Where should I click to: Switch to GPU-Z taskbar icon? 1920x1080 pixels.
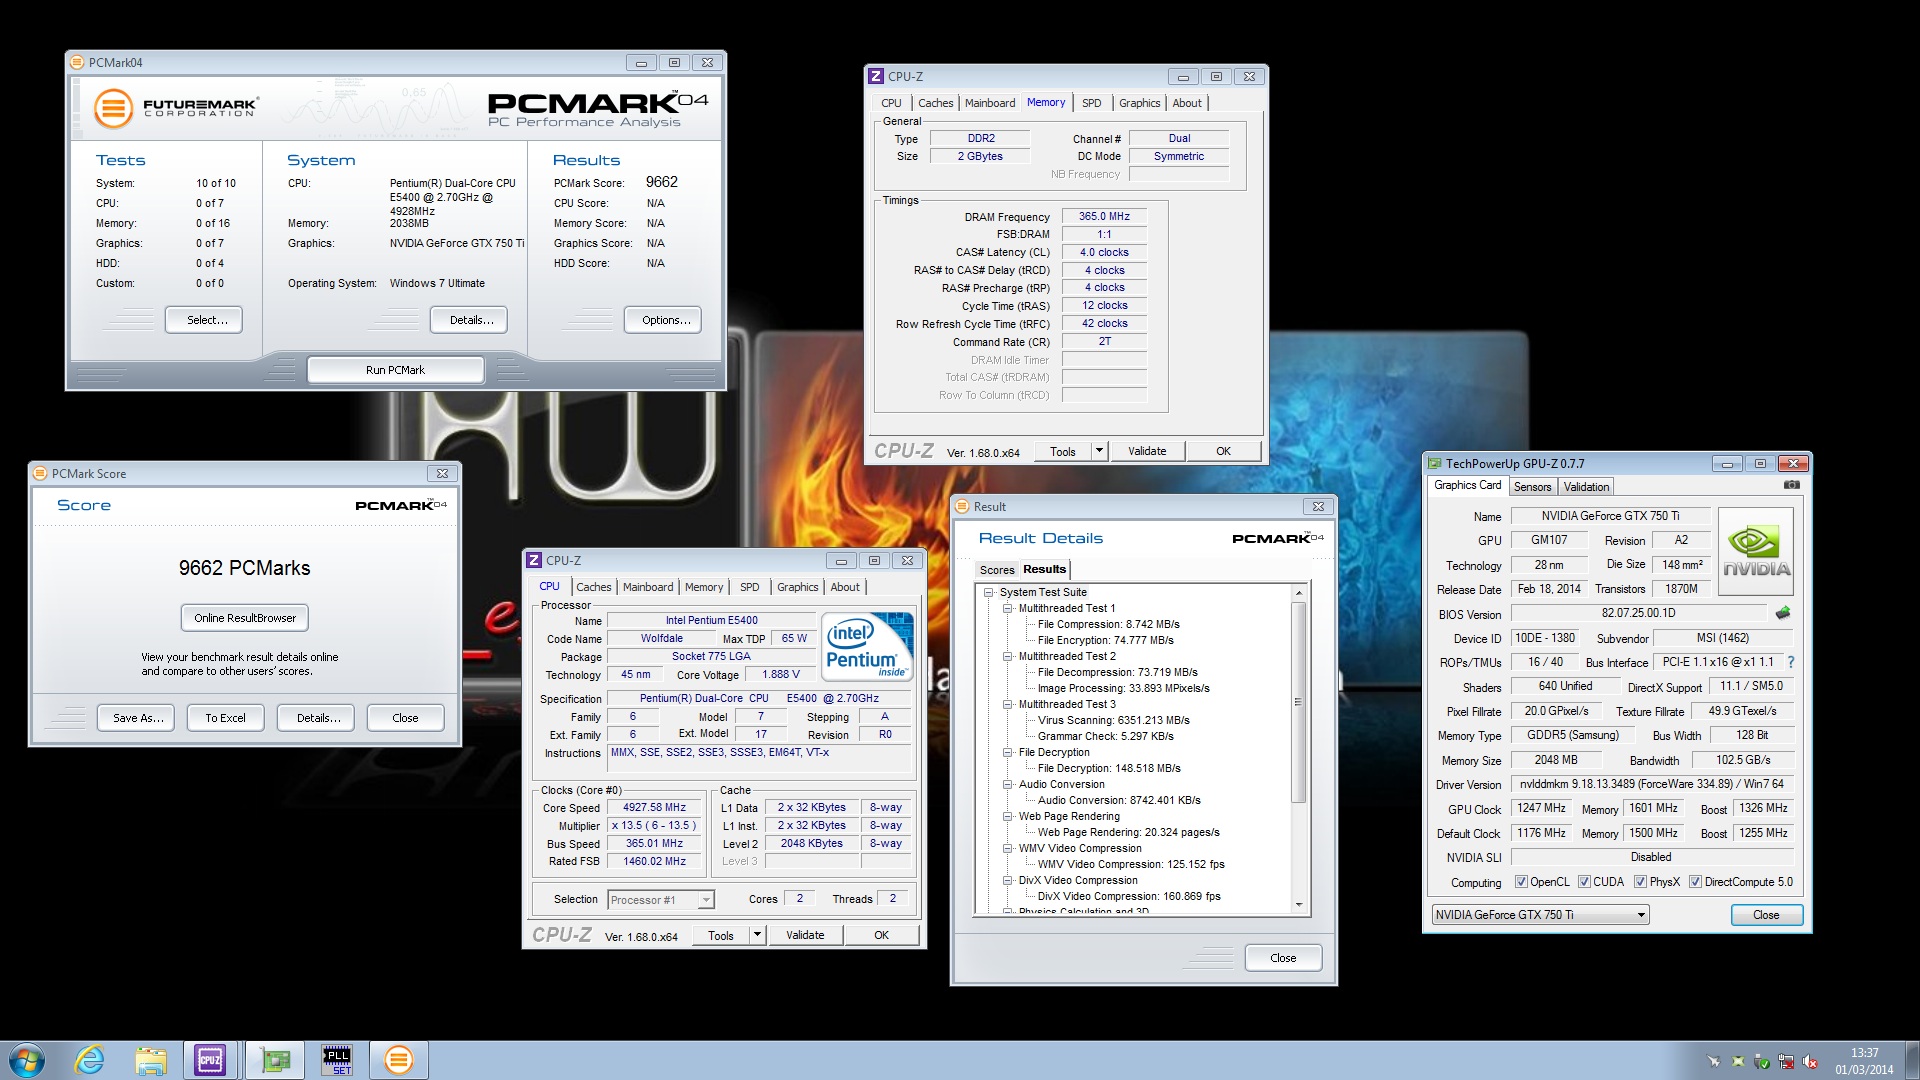(x=275, y=1060)
